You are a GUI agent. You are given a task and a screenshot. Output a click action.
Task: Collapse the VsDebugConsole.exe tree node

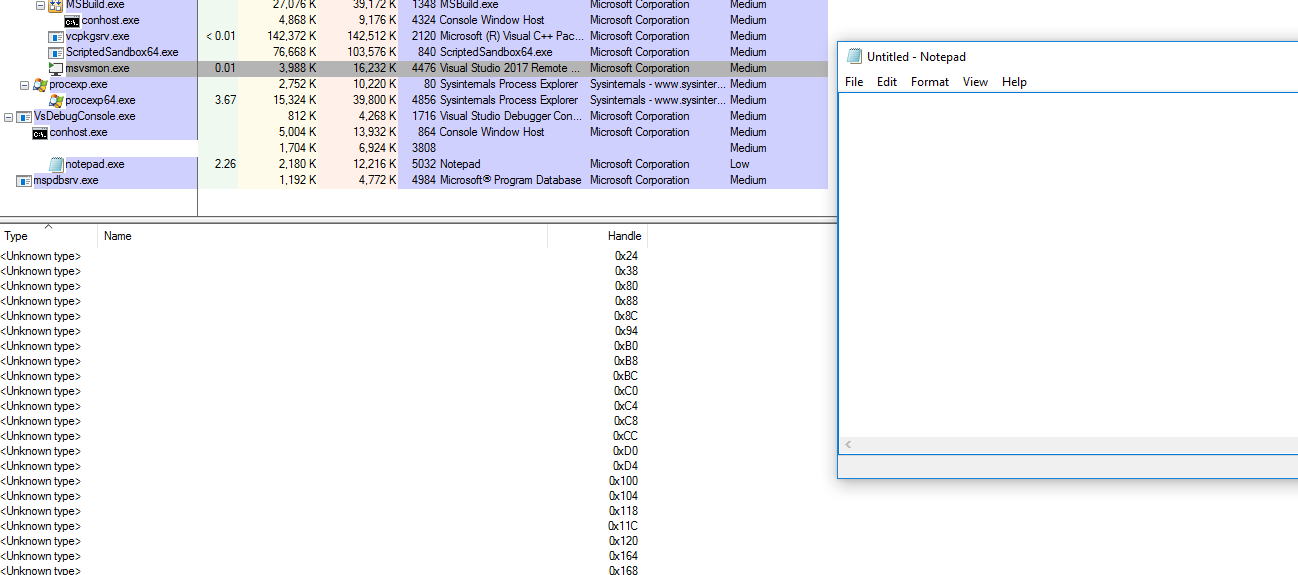click(x=9, y=117)
